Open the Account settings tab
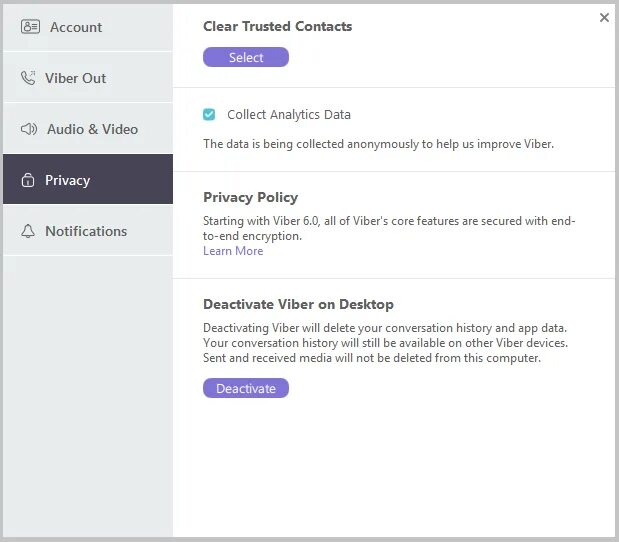The width and height of the screenshot is (619, 542). click(76, 27)
